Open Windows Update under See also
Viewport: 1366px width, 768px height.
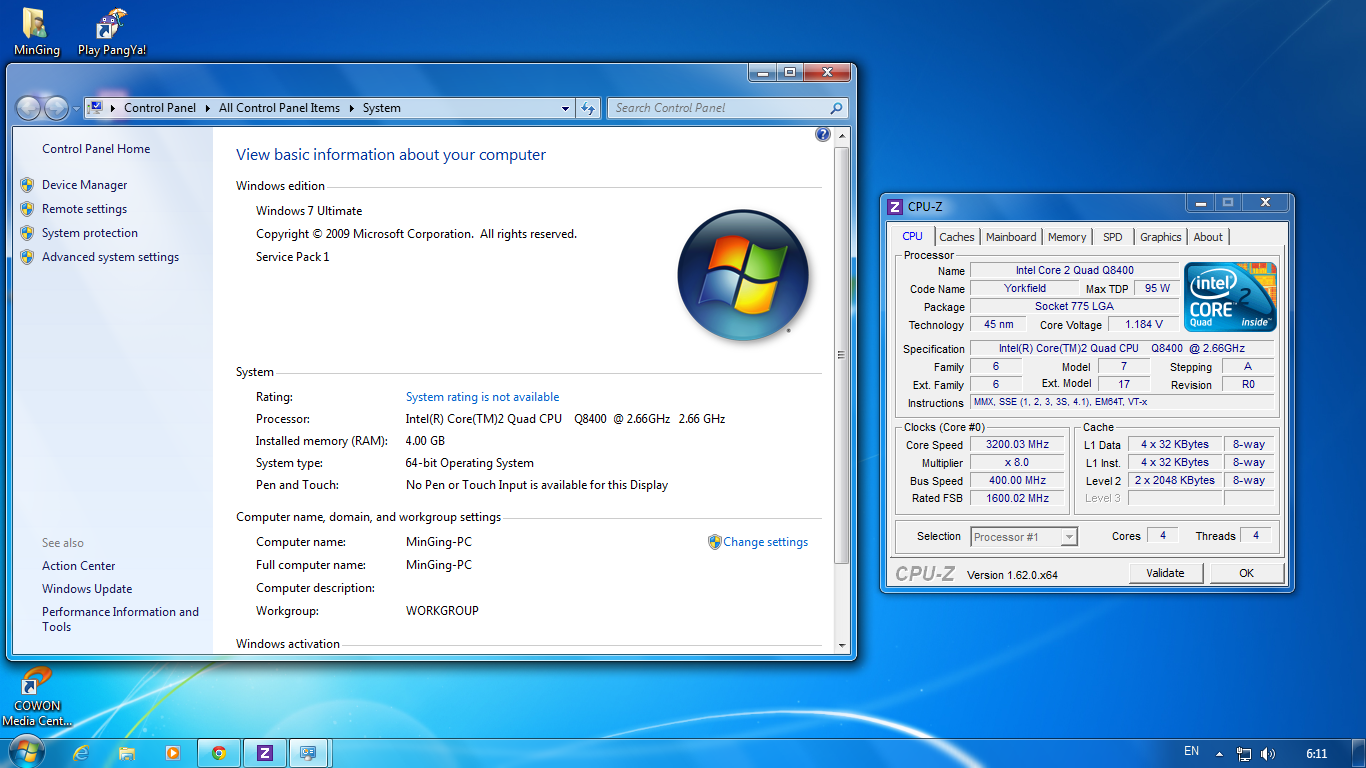click(87, 589)
